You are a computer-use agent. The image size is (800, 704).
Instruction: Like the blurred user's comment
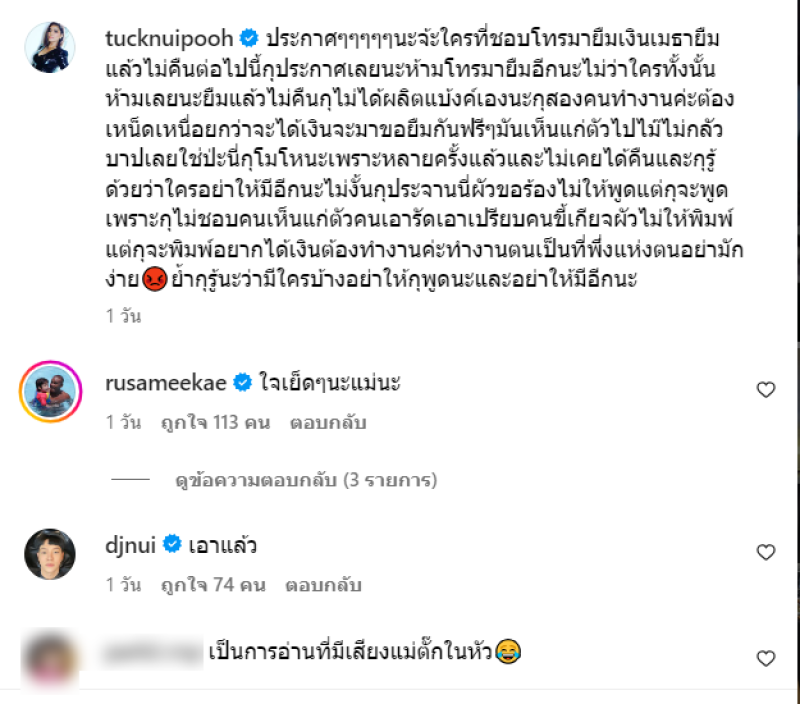(x=765, y=658)
